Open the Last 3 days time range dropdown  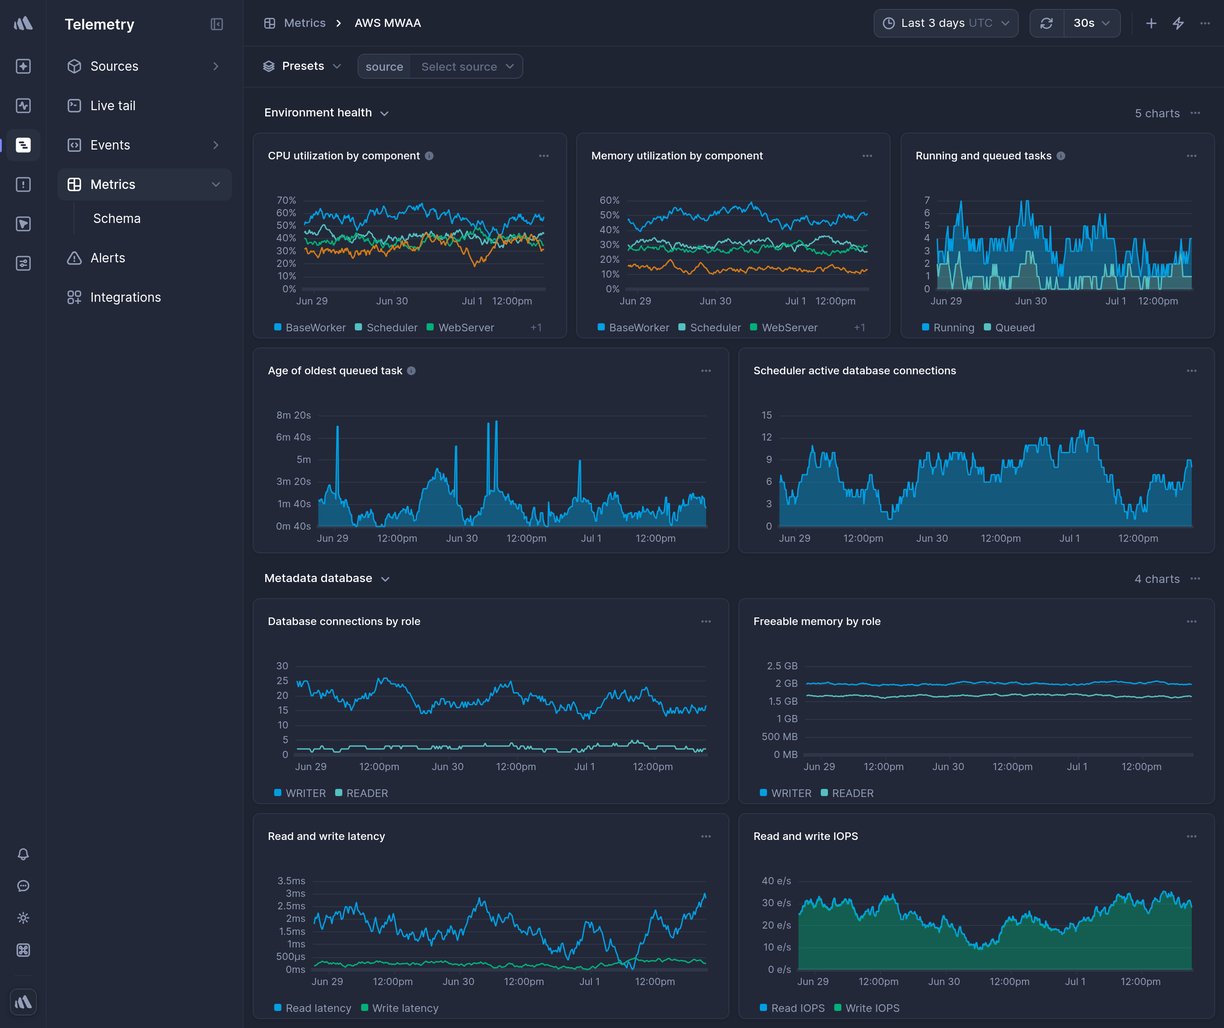(x=946, y=23)
